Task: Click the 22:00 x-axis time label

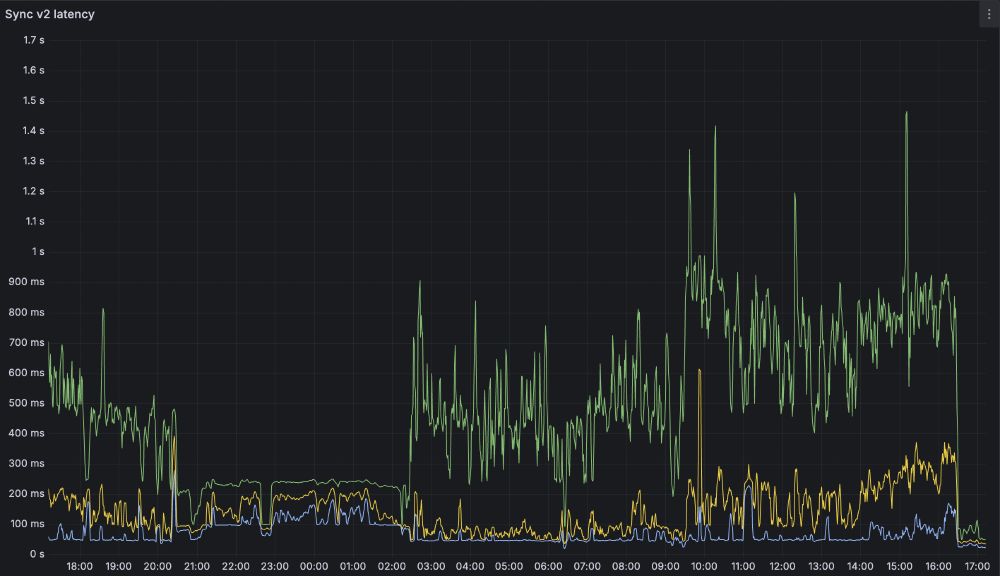Action: (x=236, y=566)
